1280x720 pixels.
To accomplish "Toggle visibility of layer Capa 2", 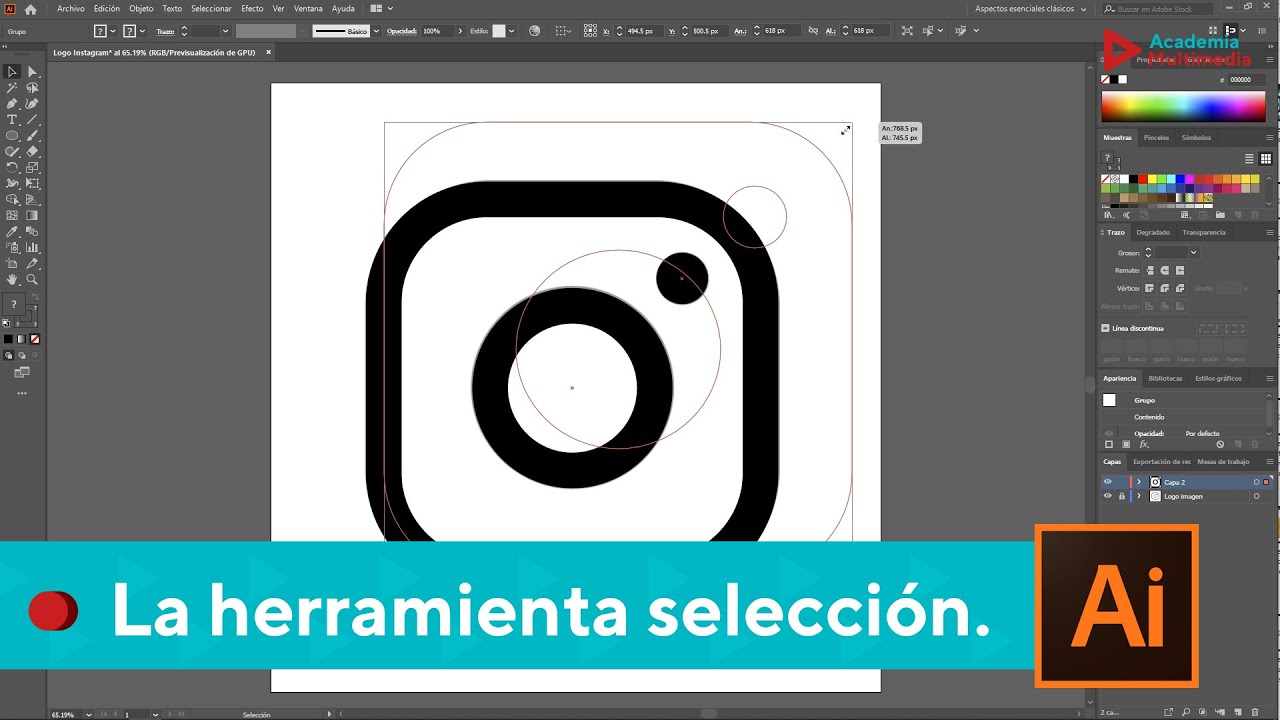I will point(1107,482).
